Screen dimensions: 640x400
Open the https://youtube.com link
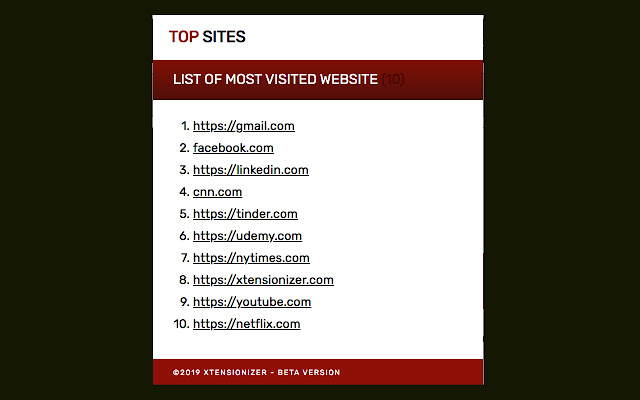click(x=252, y=302)
